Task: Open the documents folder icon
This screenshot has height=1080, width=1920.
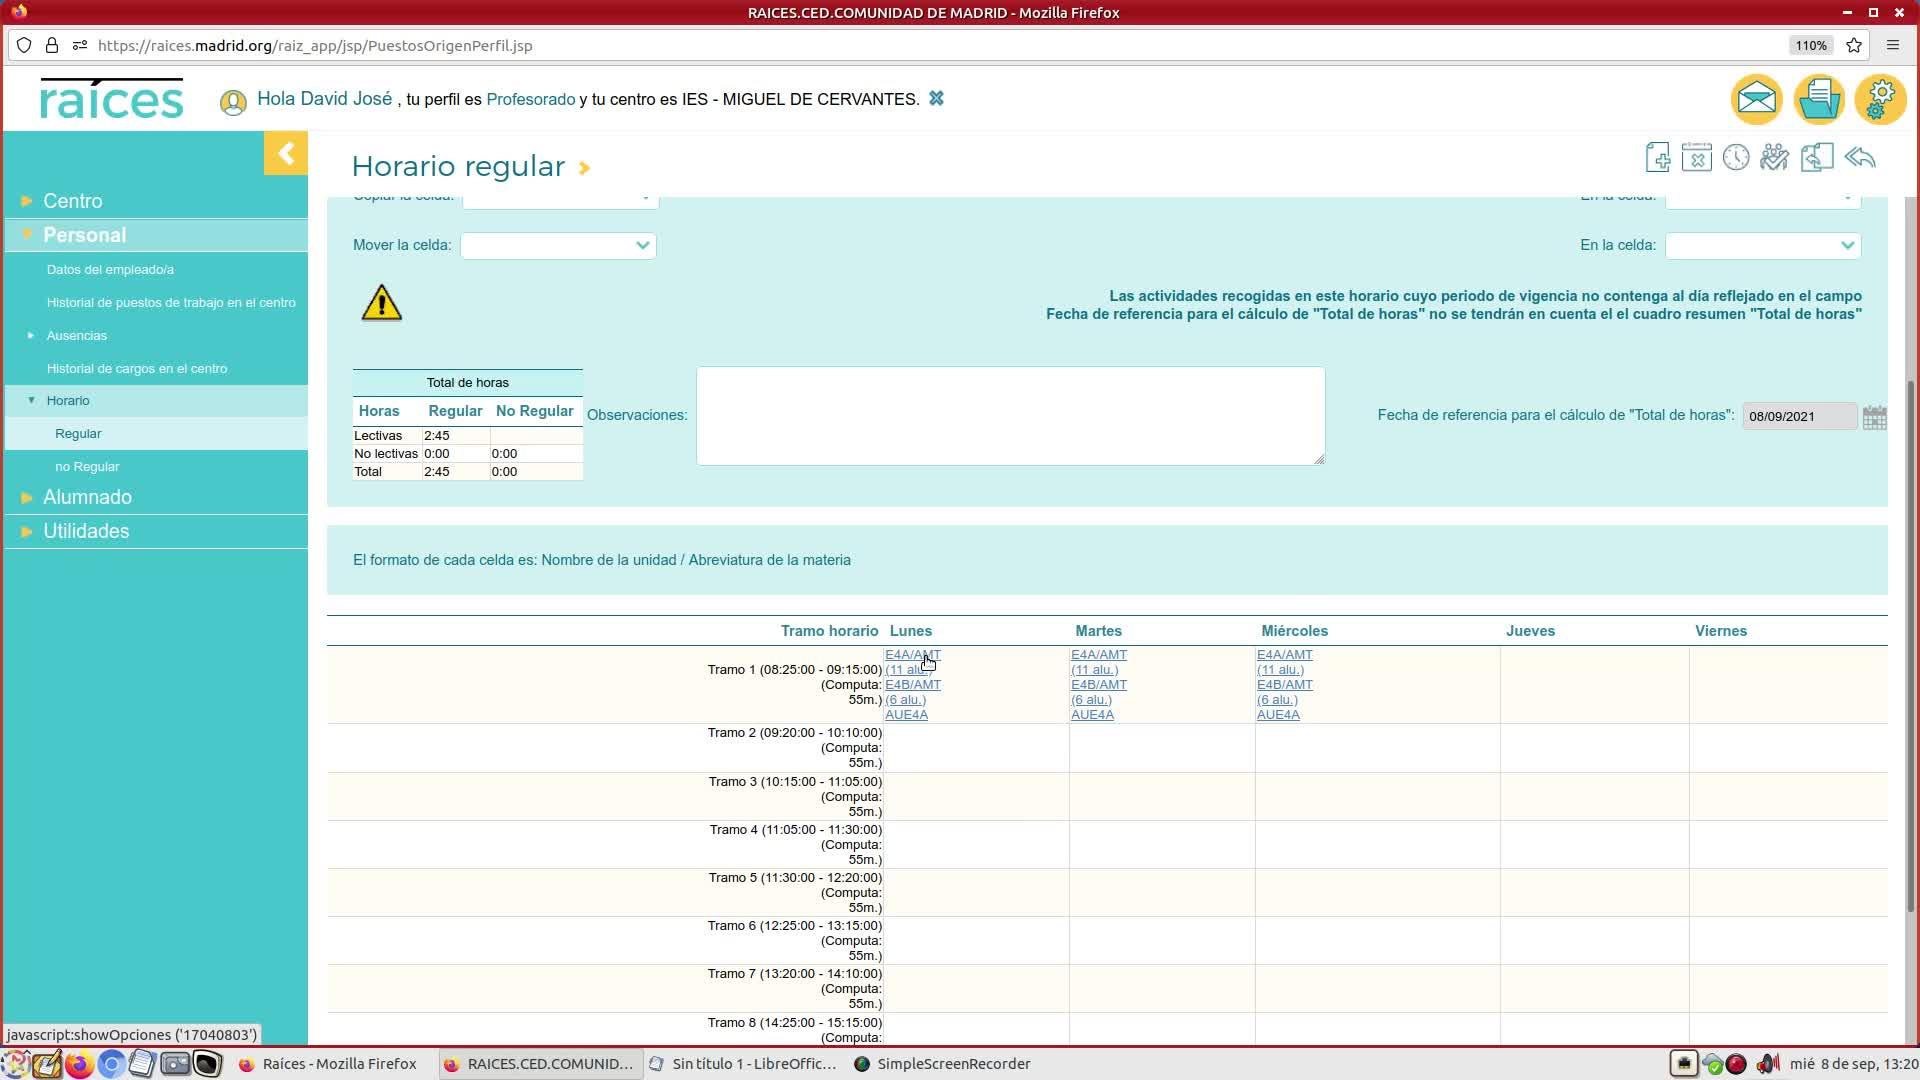Action: click(1819, 99)
